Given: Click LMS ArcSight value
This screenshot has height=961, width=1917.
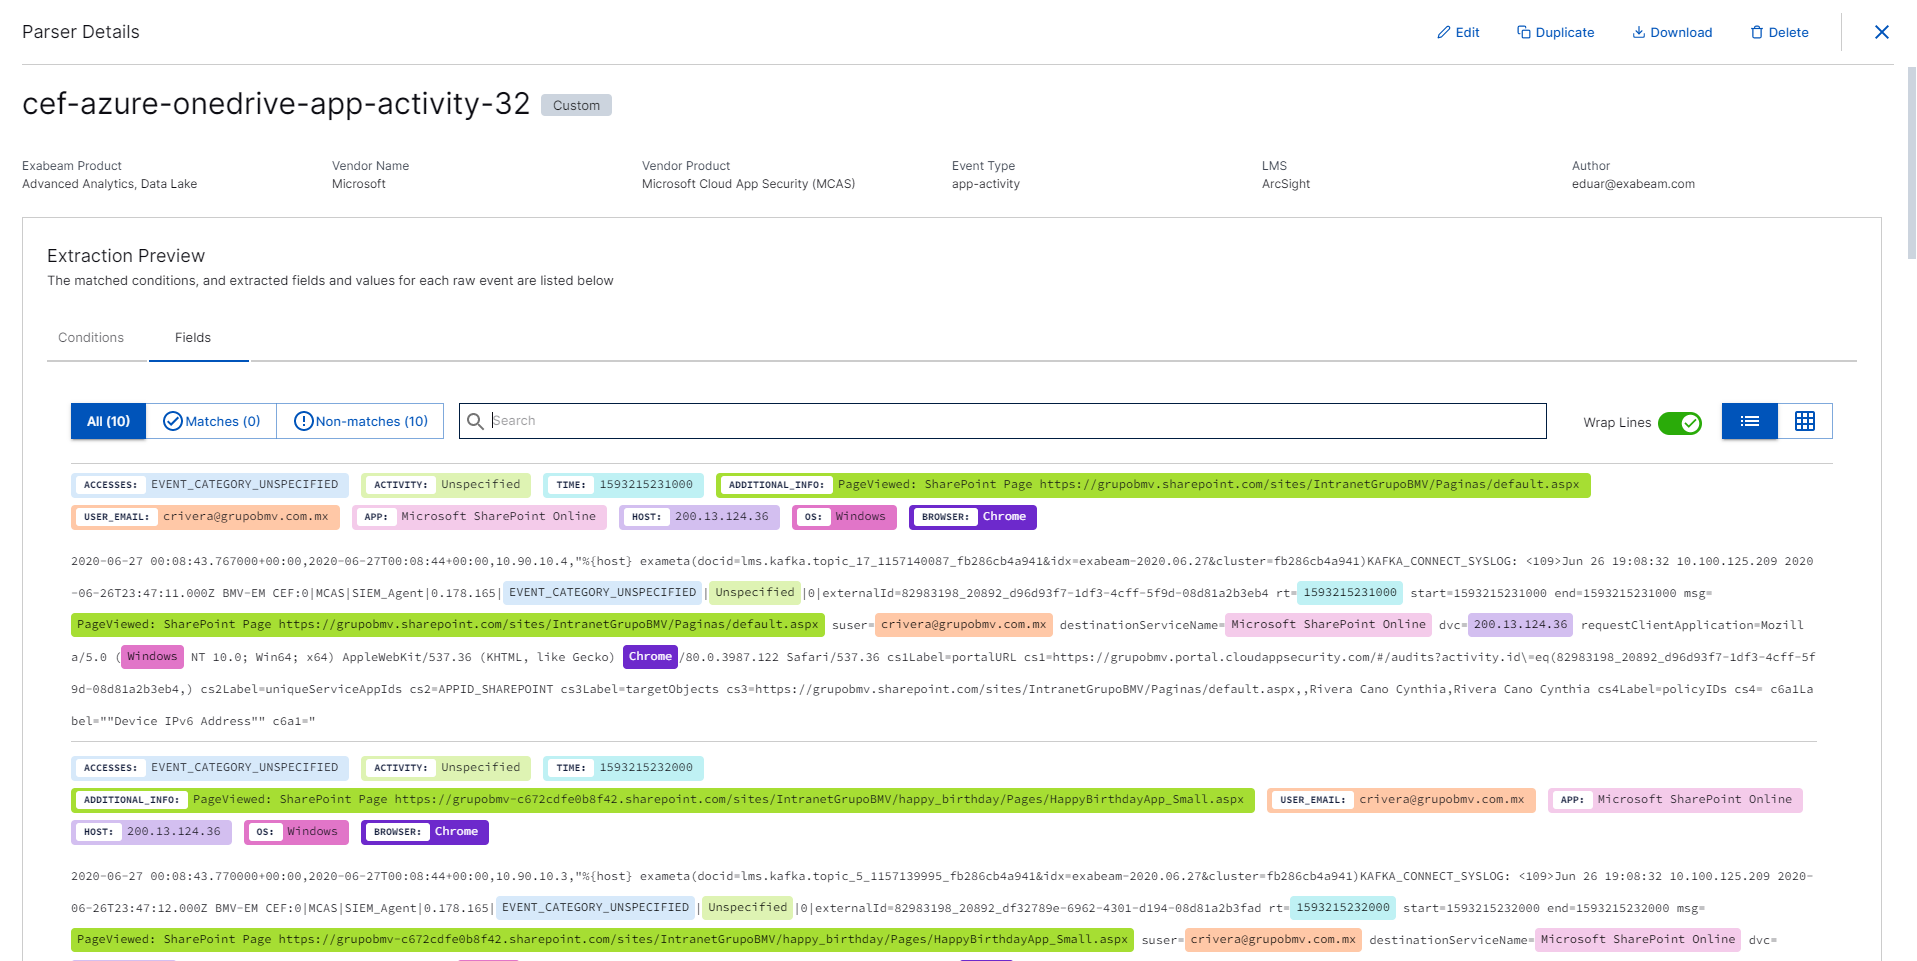Looking at the screenshot, I should pos(1286,184).
